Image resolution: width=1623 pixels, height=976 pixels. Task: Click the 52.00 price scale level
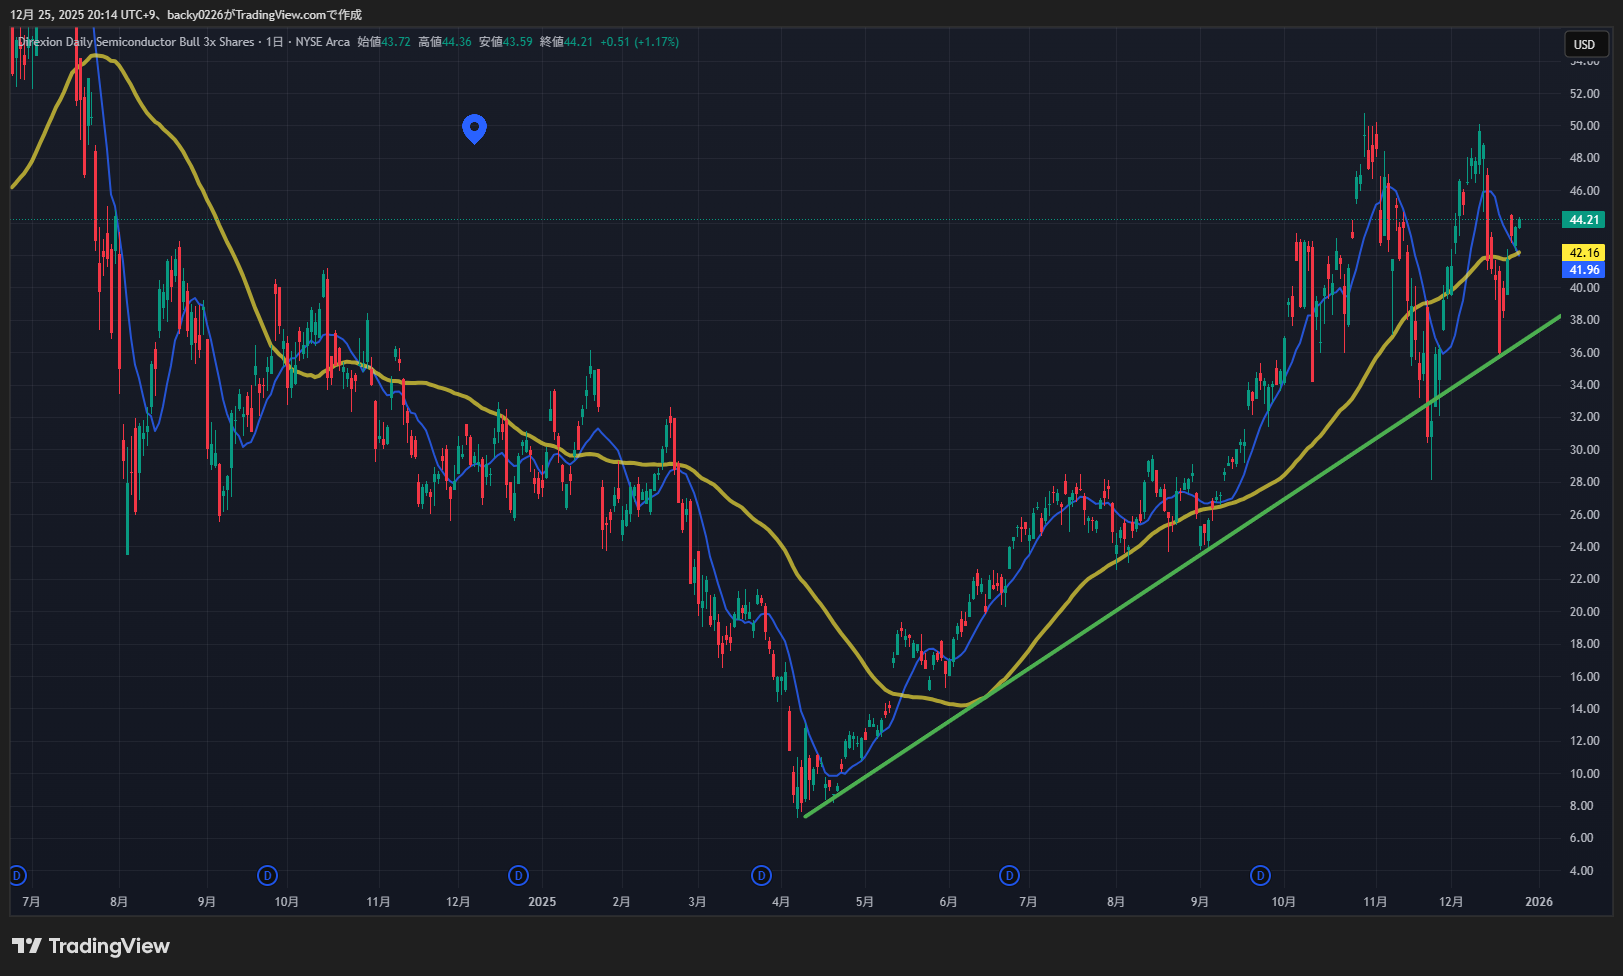point(1584,94)
